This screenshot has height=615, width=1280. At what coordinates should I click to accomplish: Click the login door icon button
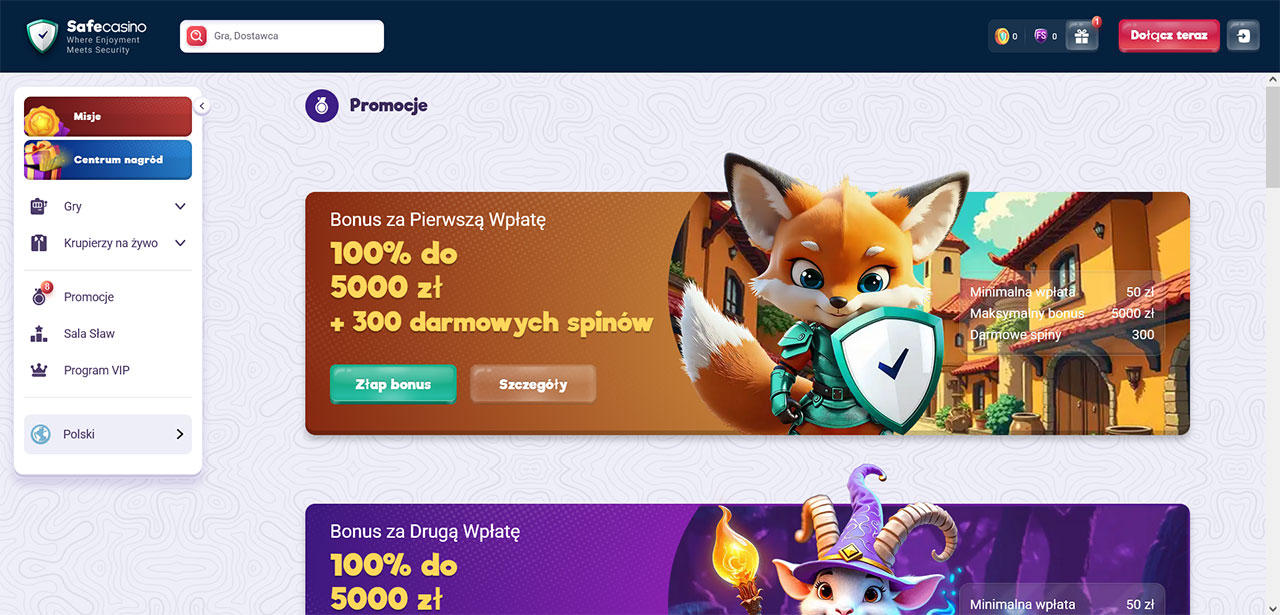point(1243,36)
